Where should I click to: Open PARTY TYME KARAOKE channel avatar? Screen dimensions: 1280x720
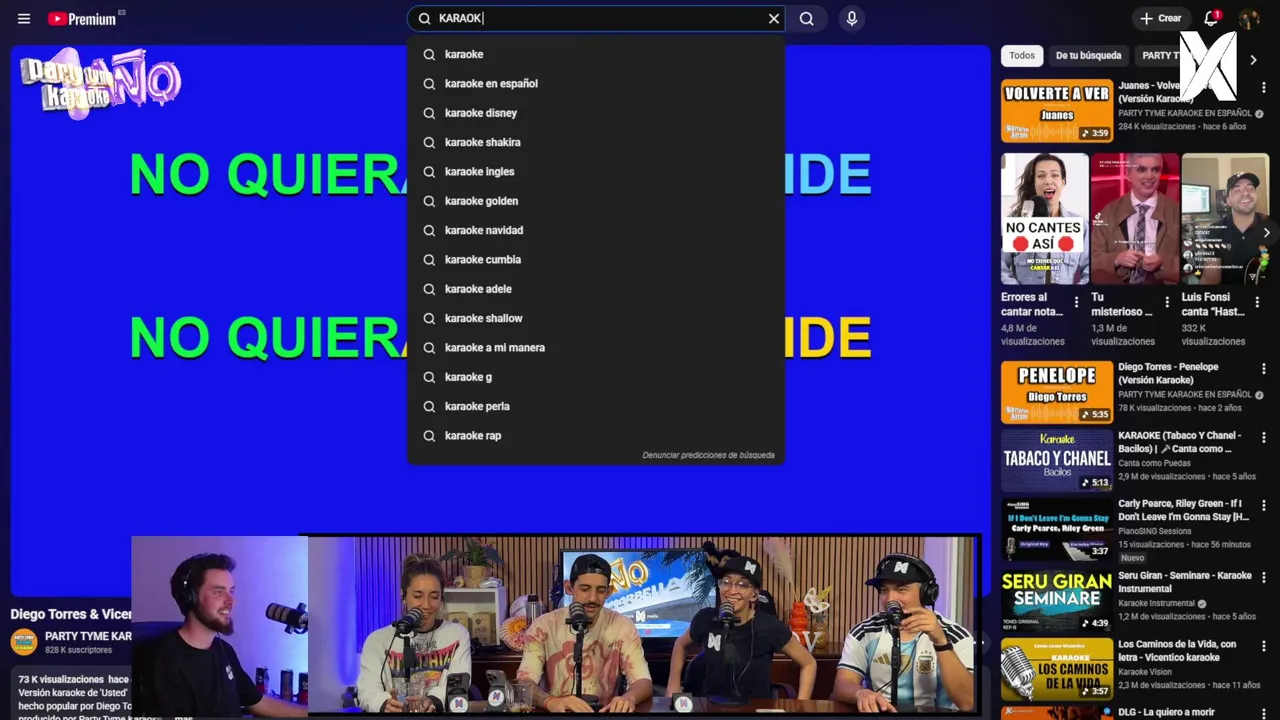[24, 641]
